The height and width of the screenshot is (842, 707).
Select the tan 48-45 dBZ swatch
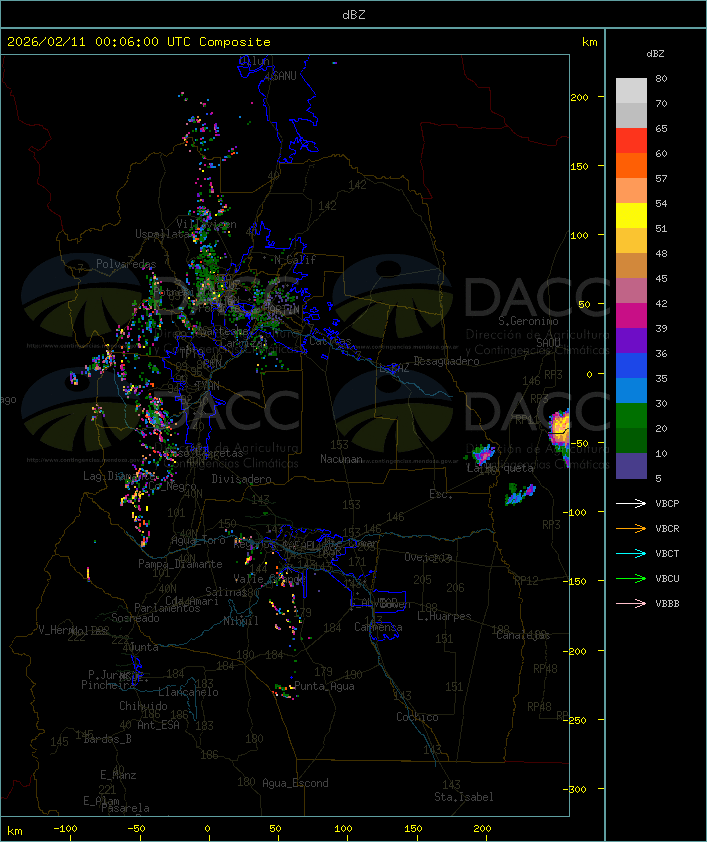pos(631,265)
